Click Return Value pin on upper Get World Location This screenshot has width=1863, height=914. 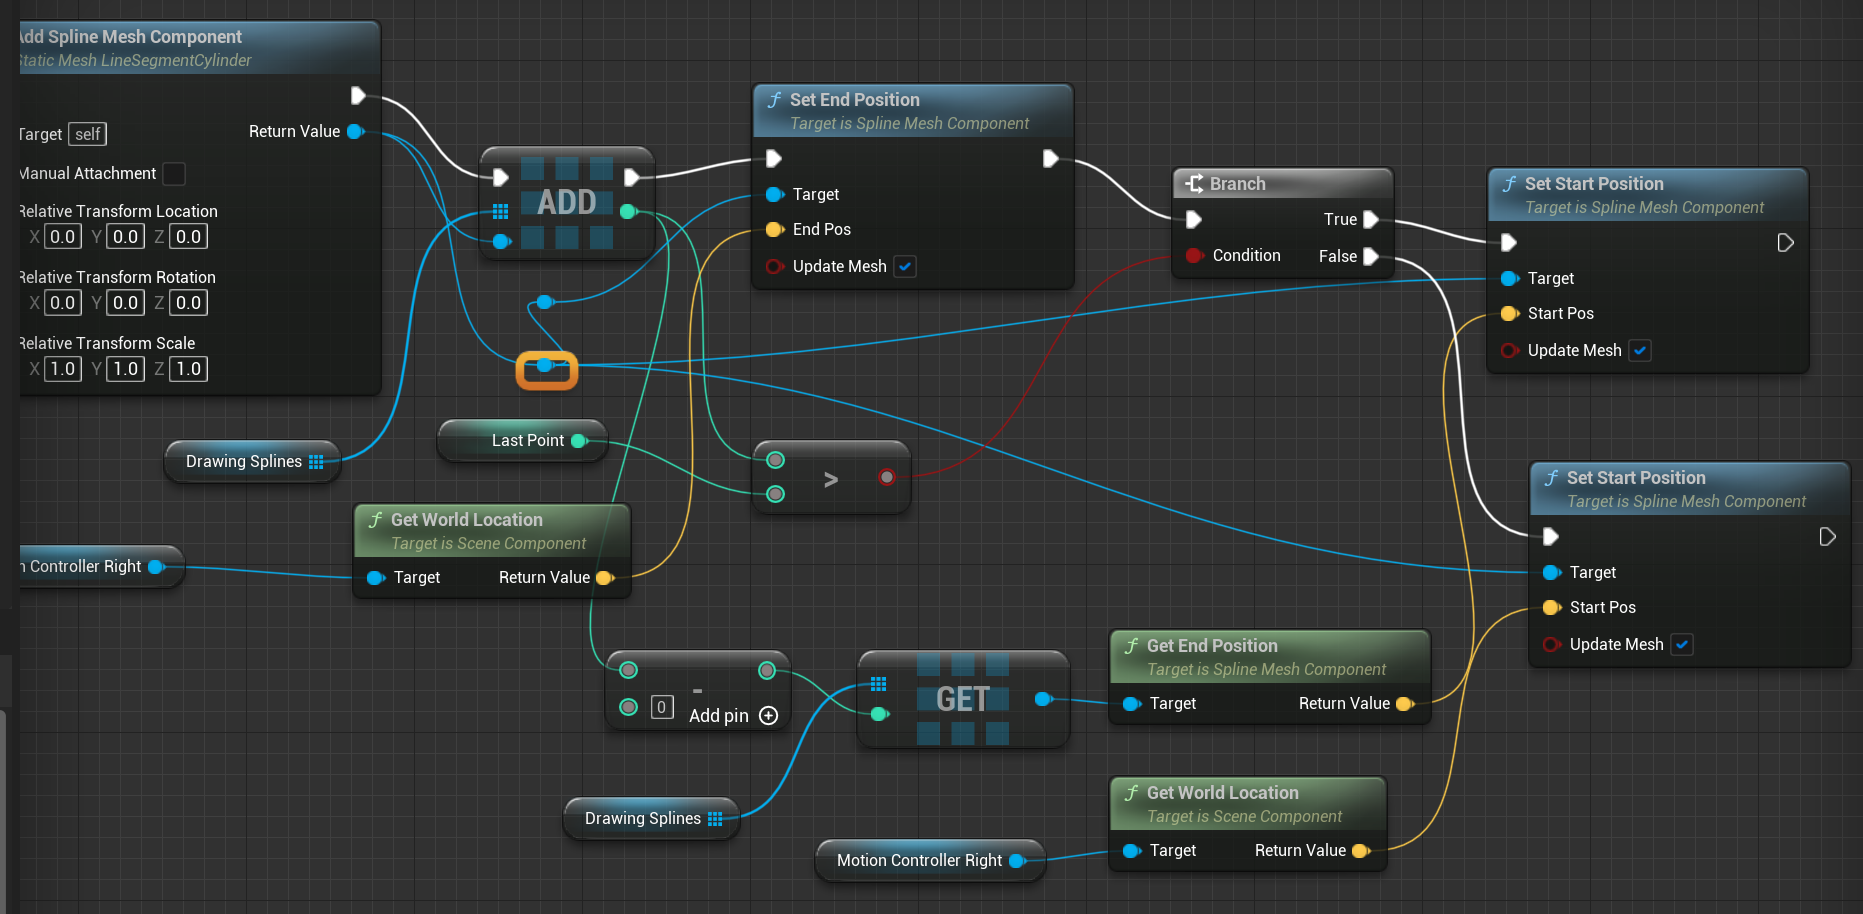click(x=604, y=578)
